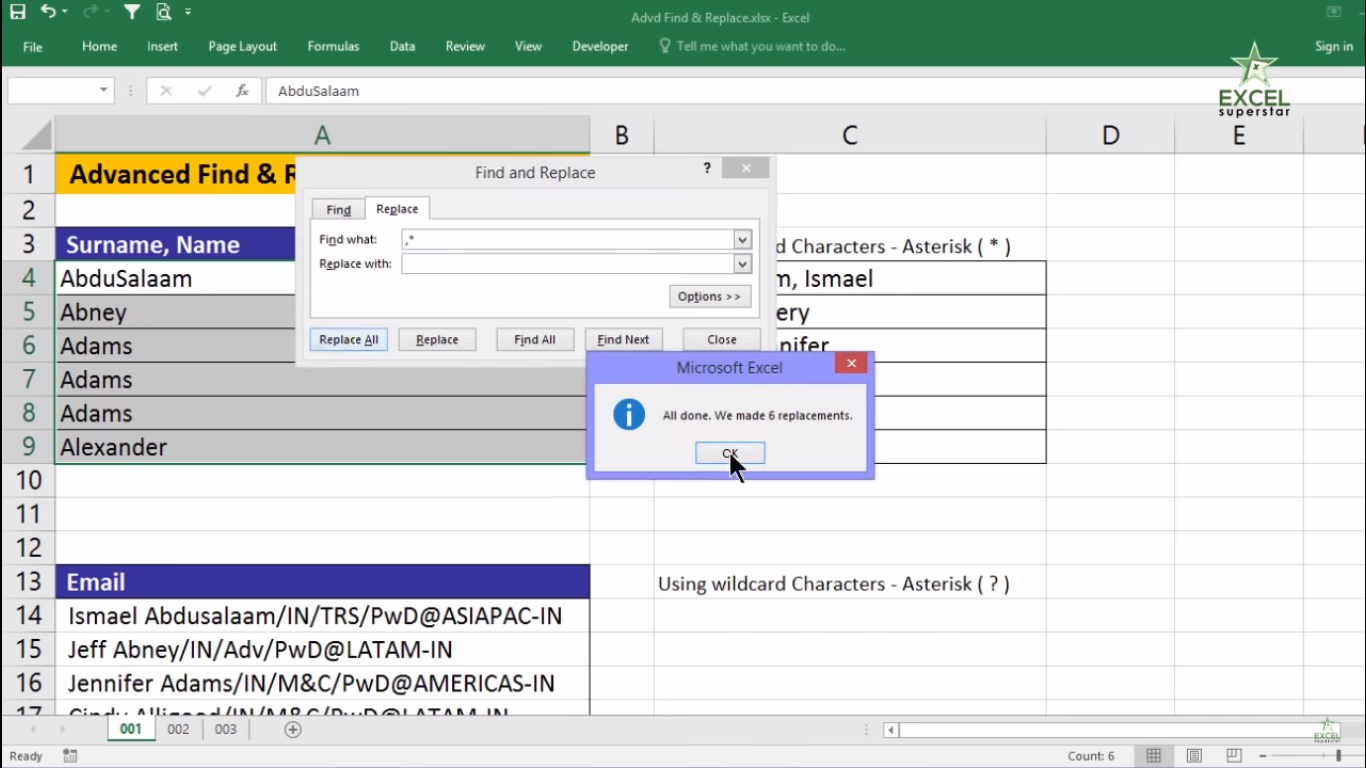Open the Page Layout tab
The width and height of the screenshot is (1366, 768).
pos(242,46)
